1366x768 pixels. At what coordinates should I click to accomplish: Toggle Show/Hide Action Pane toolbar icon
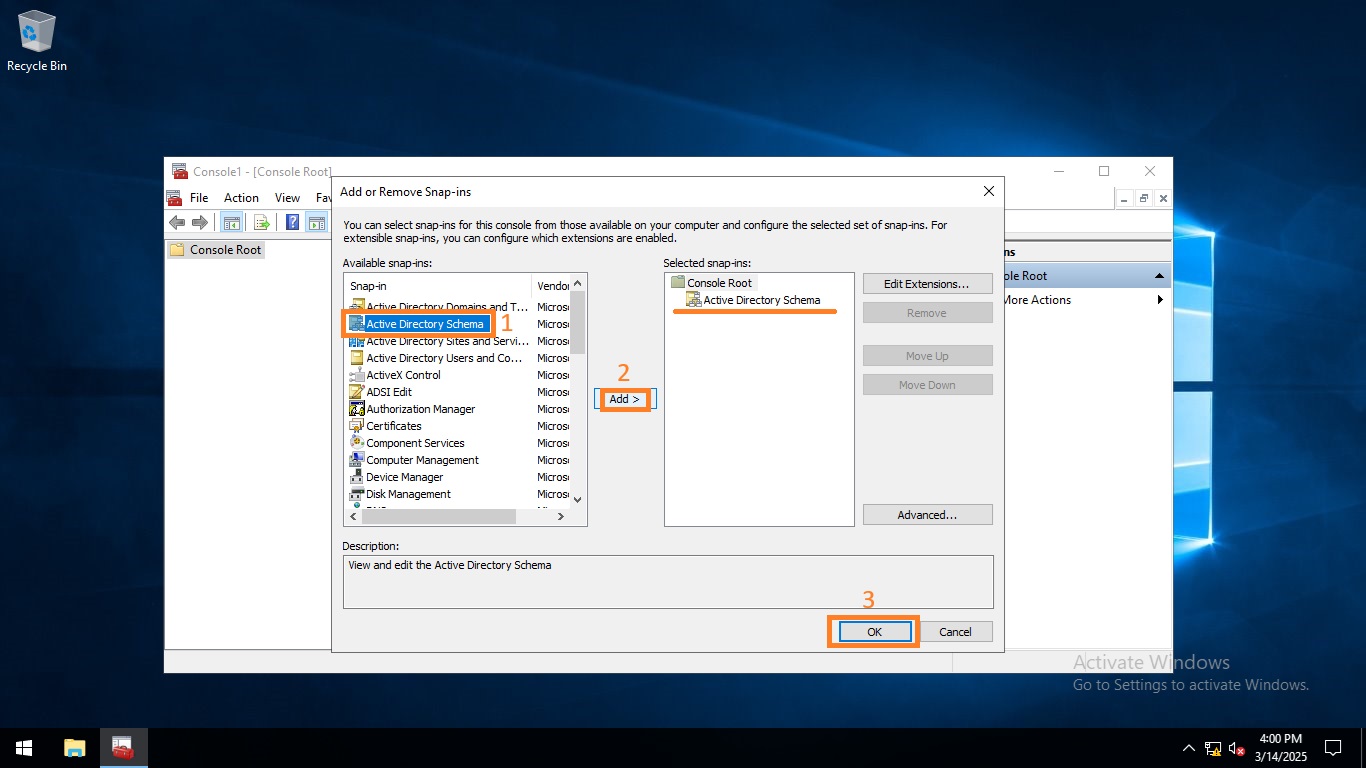(317, 223)
